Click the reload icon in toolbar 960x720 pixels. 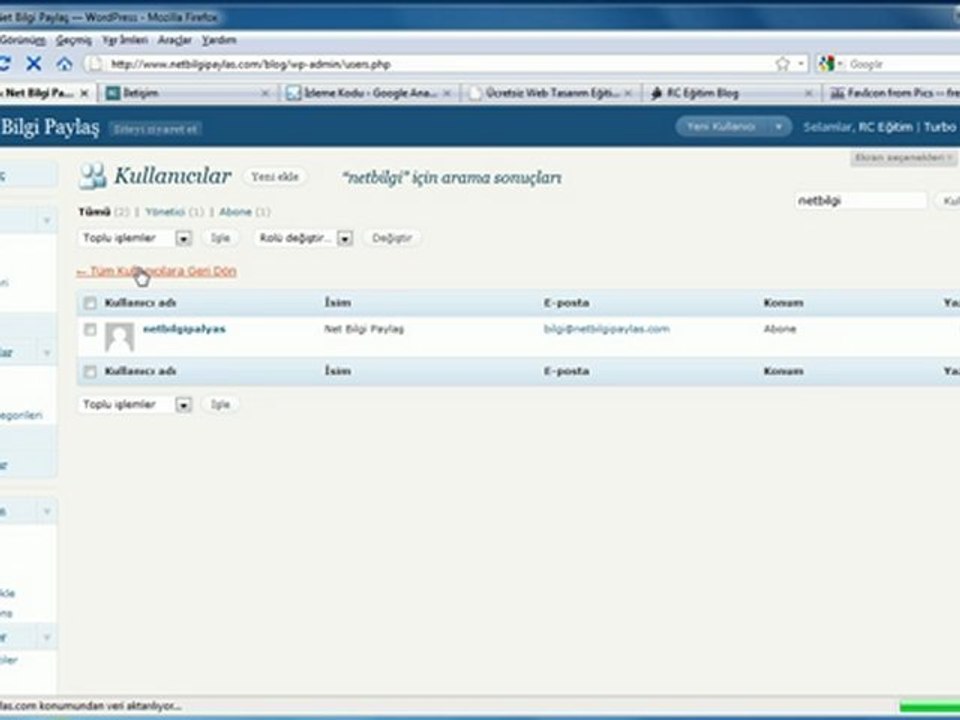tap(4, 63)
